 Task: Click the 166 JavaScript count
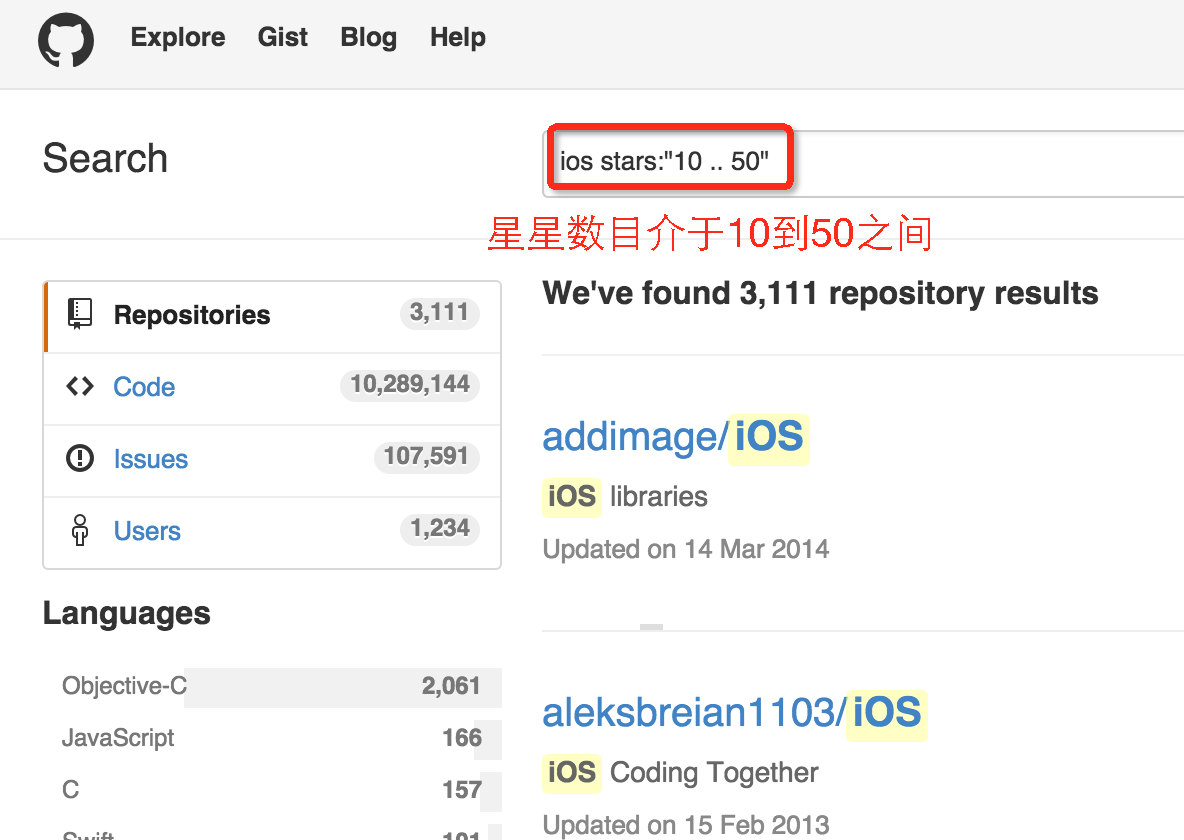point(462,738)
